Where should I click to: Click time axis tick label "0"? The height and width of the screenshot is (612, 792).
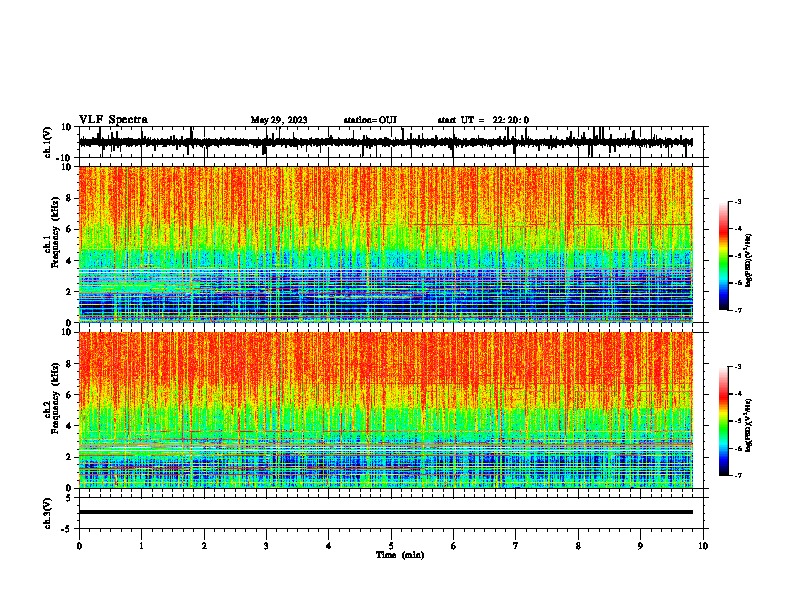(79, 546)
